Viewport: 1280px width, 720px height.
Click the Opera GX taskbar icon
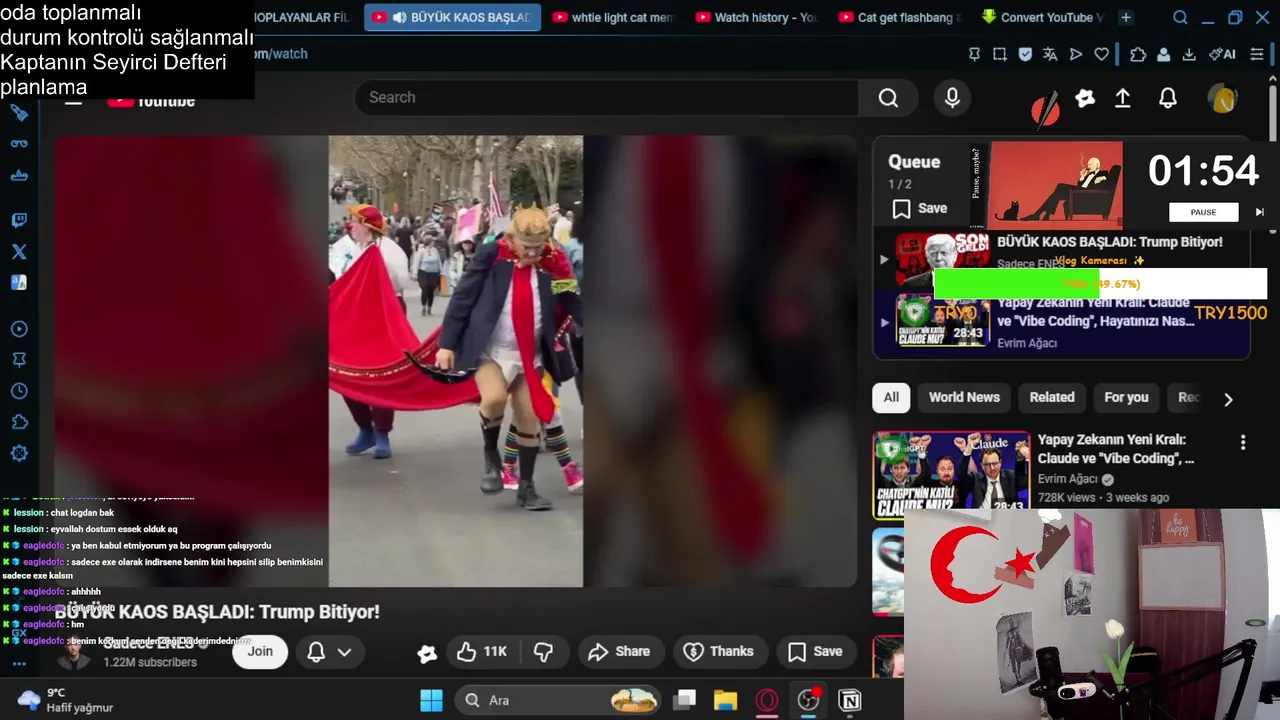(767, 700)
